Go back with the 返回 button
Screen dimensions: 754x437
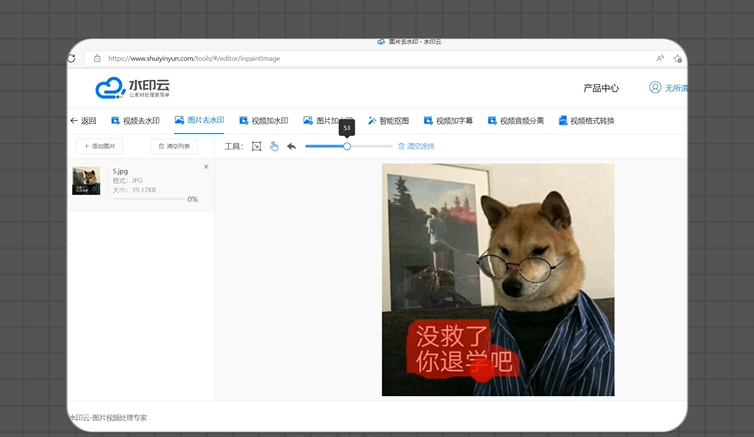click(83, 121)
